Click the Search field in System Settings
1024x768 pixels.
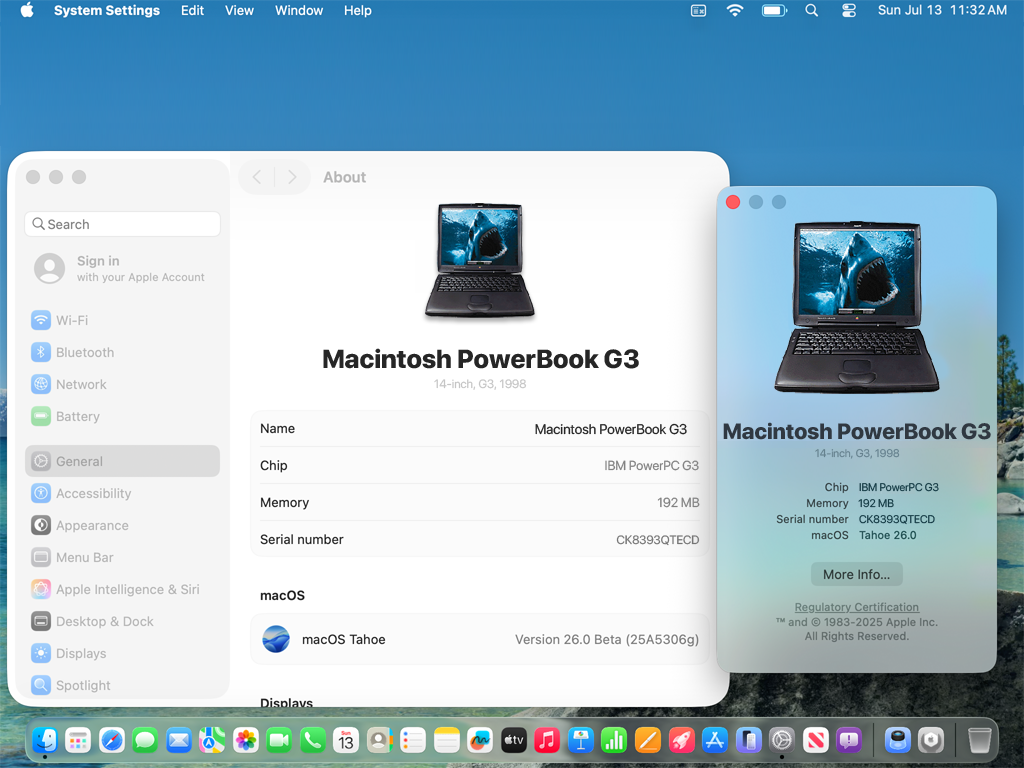(x=123, y=224)
